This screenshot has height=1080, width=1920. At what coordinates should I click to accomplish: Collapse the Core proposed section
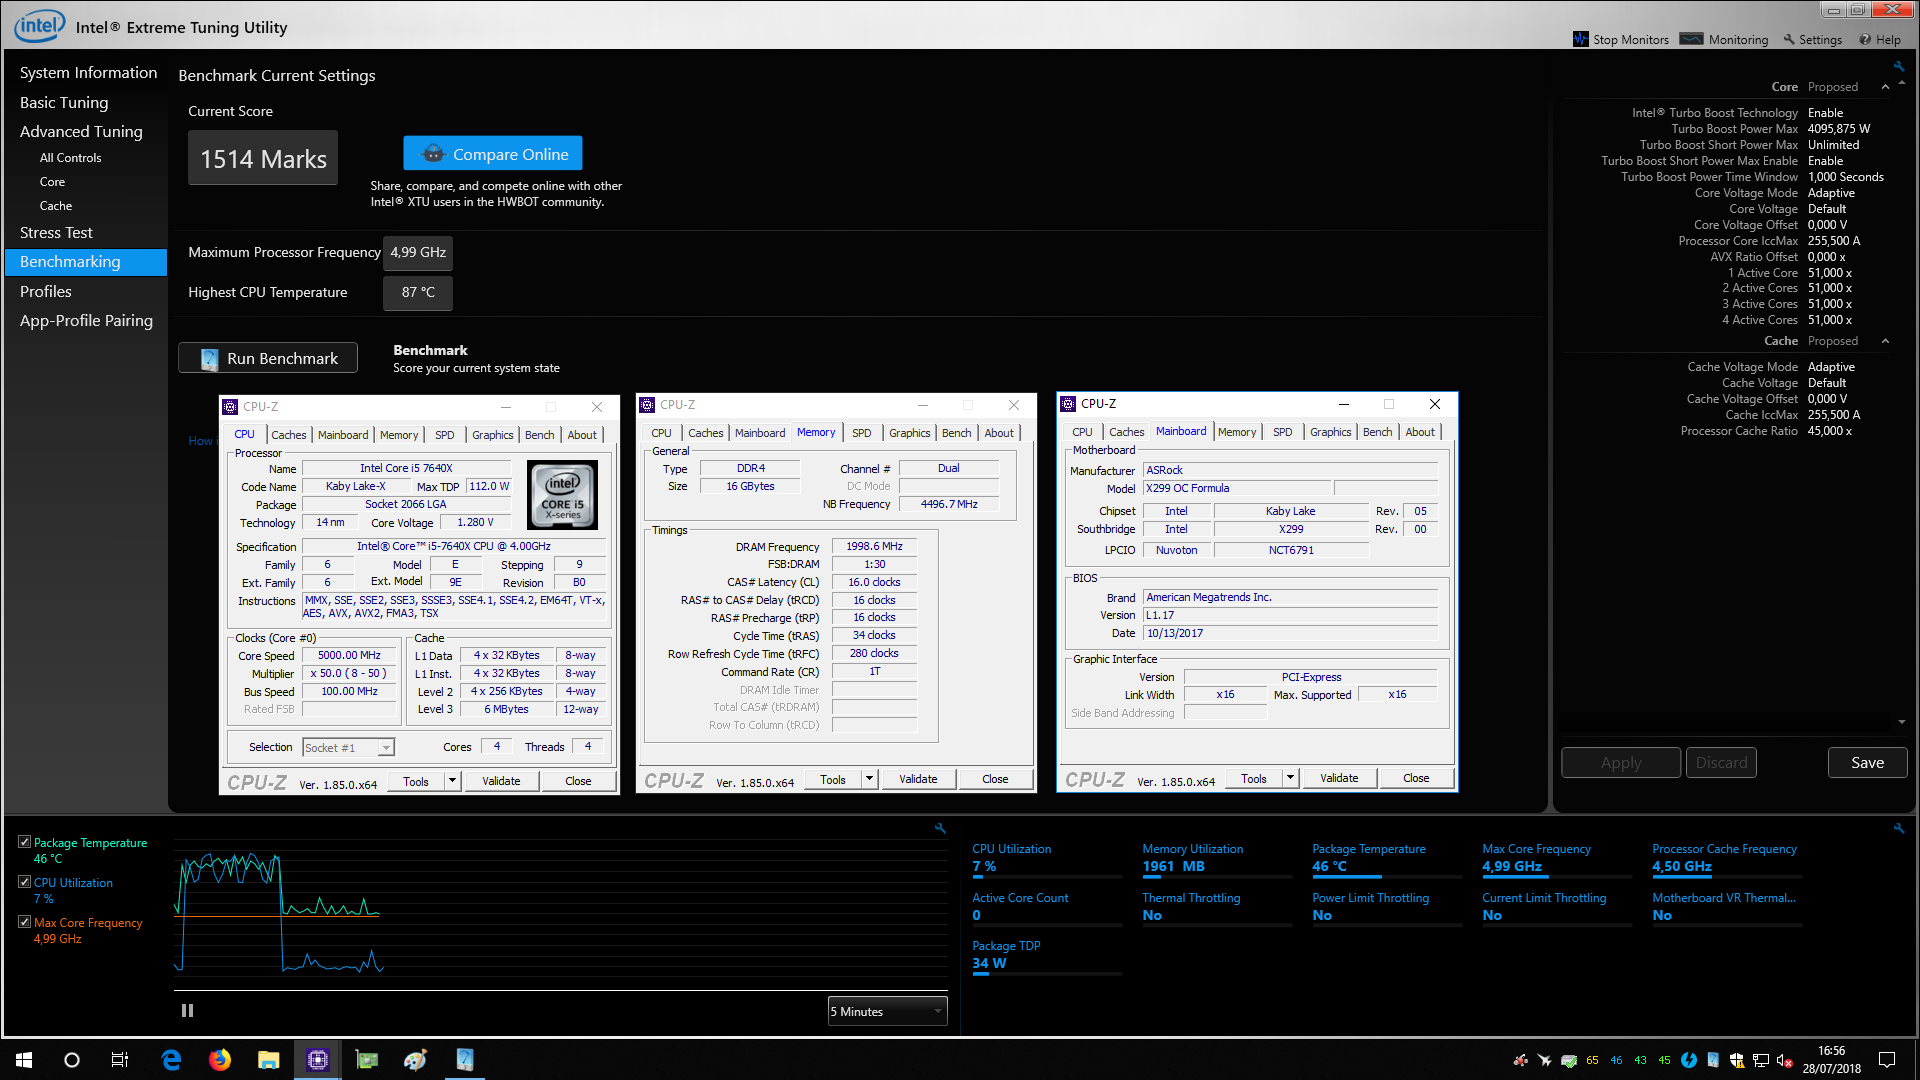[1885, 87]
